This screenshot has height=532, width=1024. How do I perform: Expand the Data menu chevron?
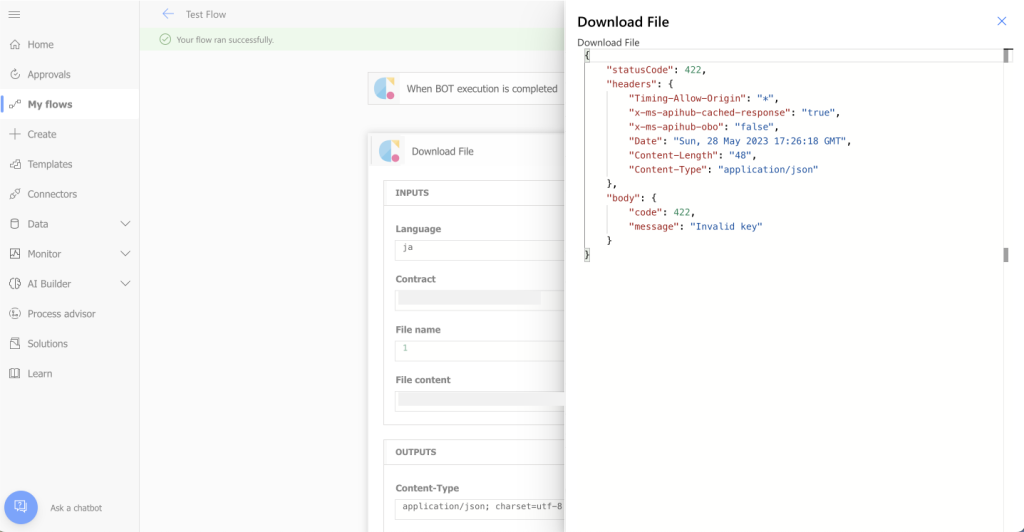pos(125,224)
